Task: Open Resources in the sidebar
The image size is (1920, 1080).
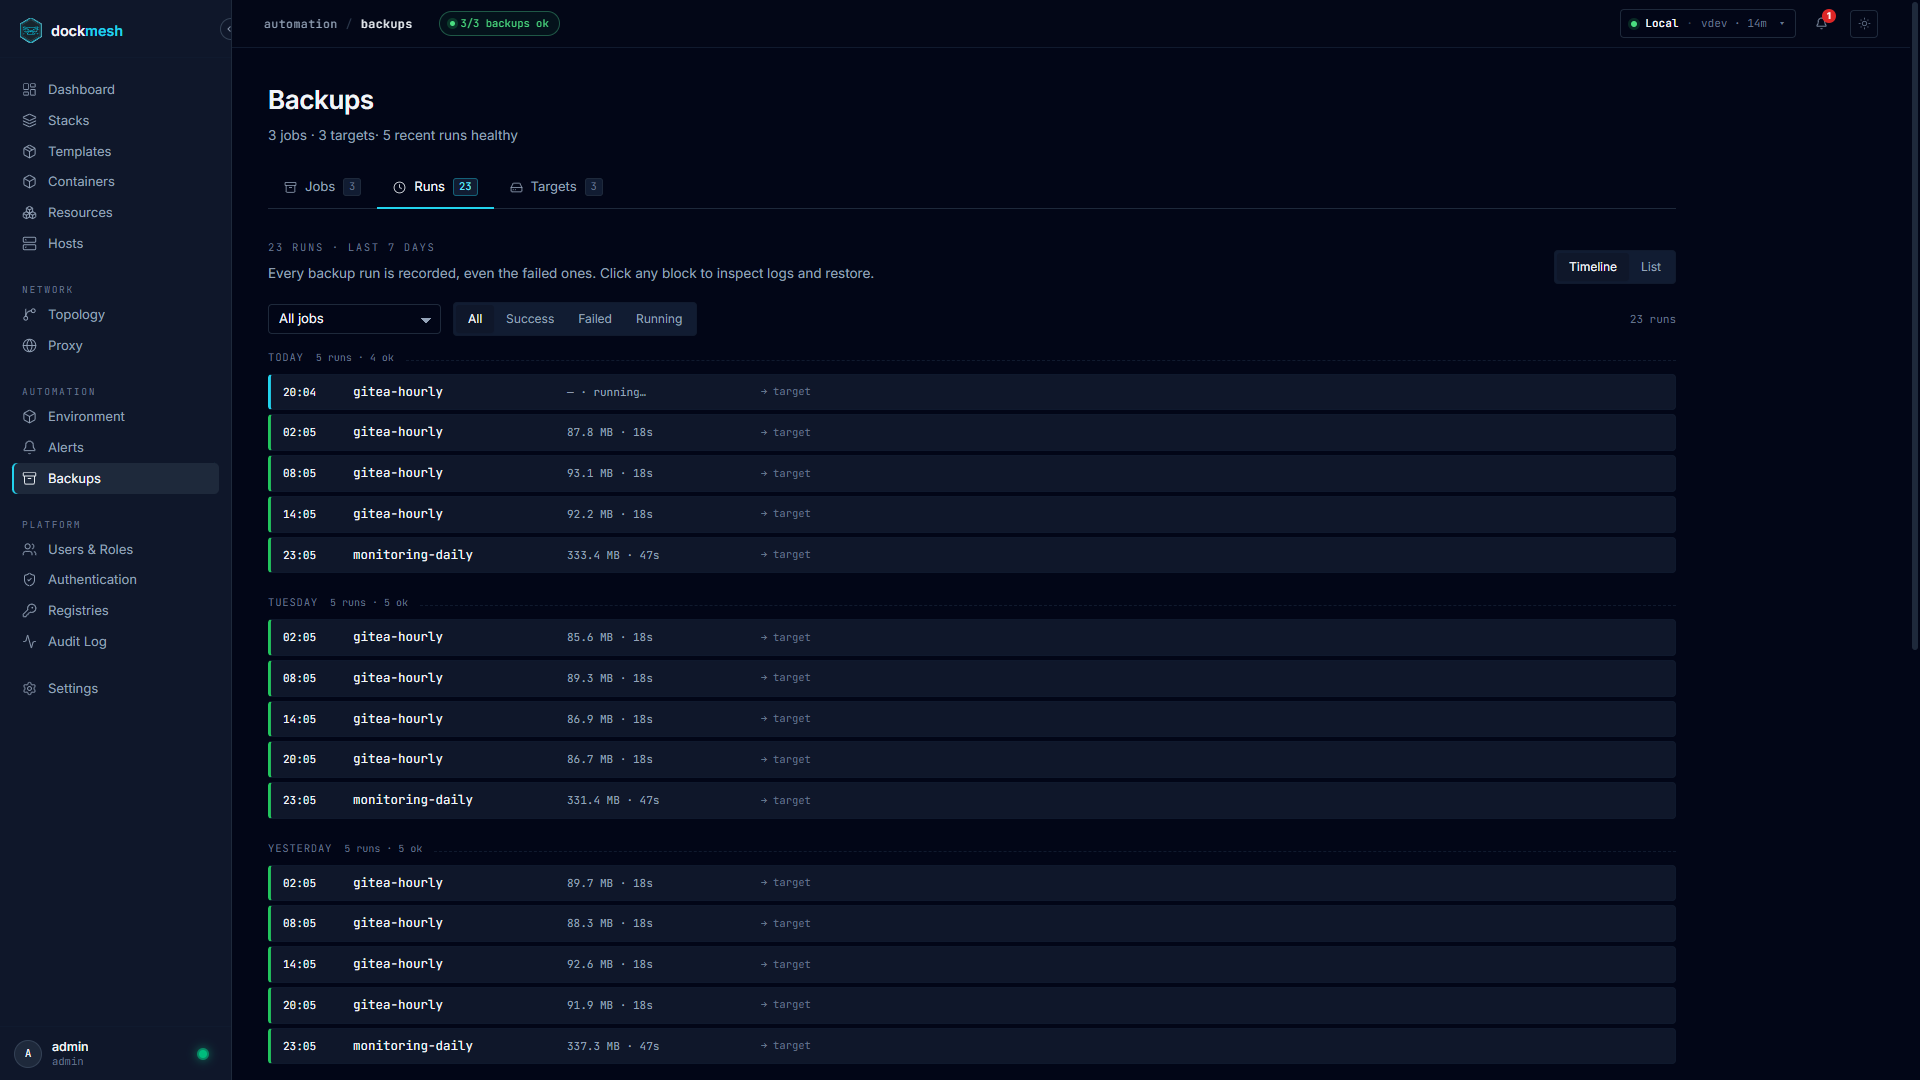Action: pos(115,213)
